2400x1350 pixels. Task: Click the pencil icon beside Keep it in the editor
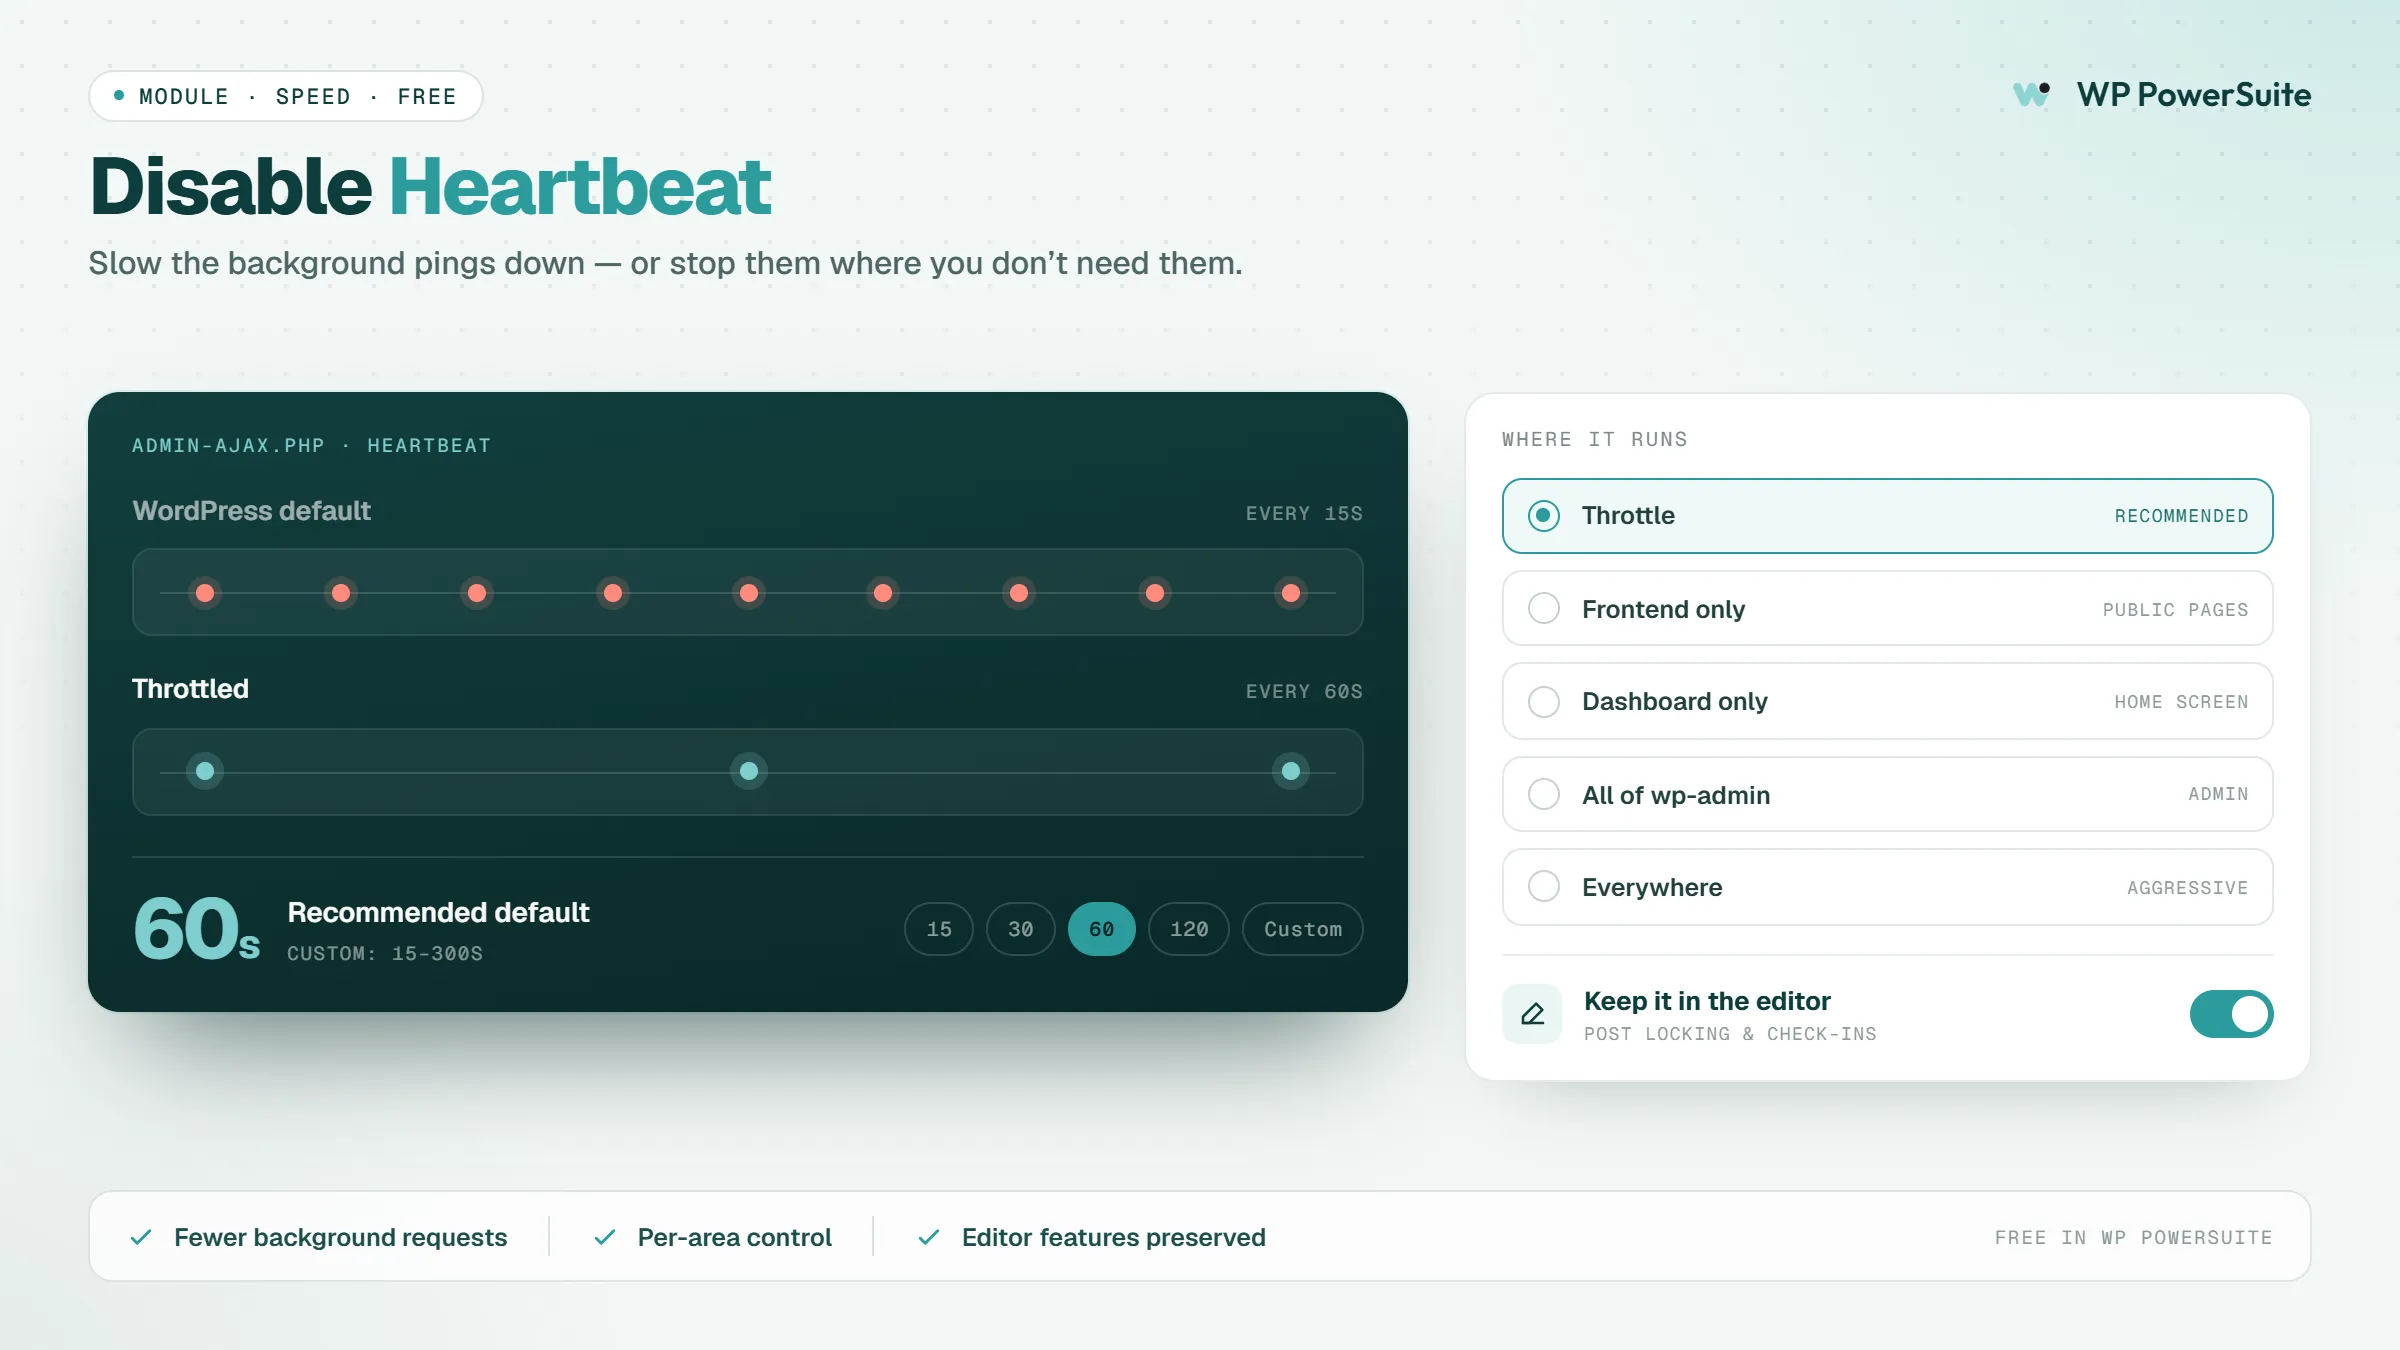(1532, 1014)
